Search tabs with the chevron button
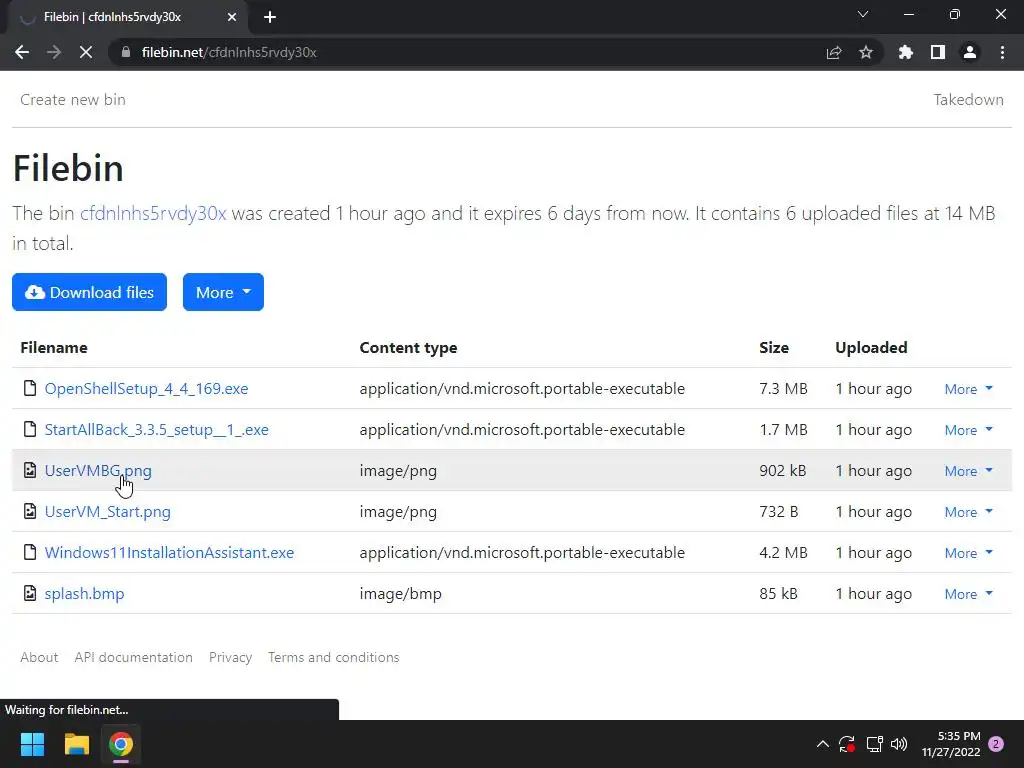Screen dimensions: 1024x768 [x=863, y=14]
